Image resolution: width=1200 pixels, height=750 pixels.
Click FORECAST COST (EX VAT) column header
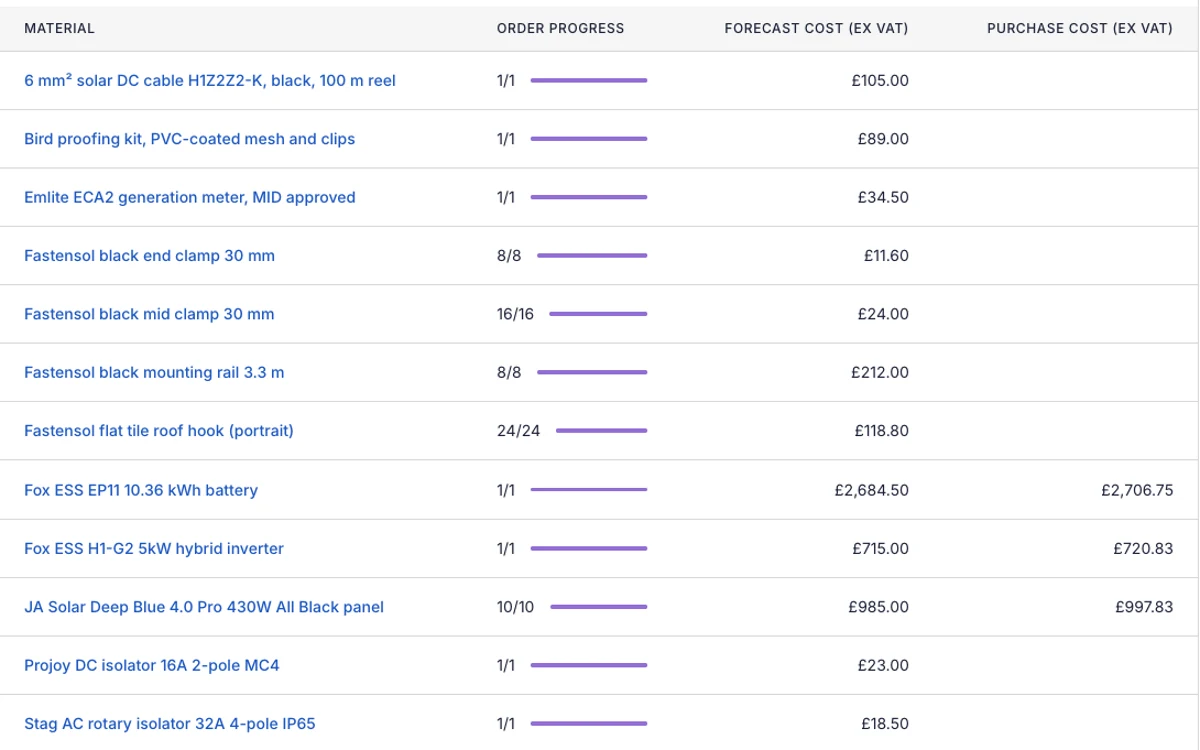click(816, 29)
